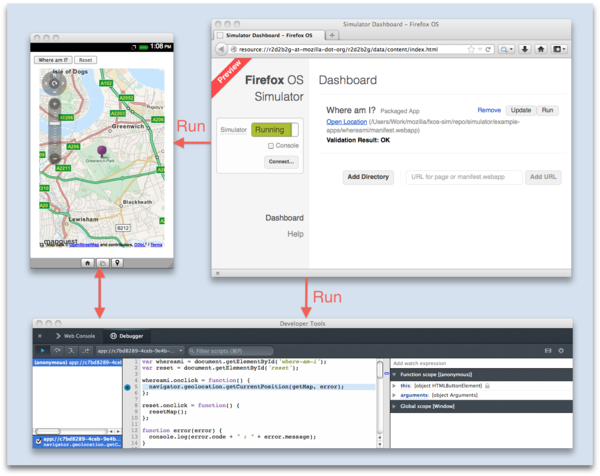The image size is (600, 476).
Task: Click the Remove link for Where am I
Action: 489,110
